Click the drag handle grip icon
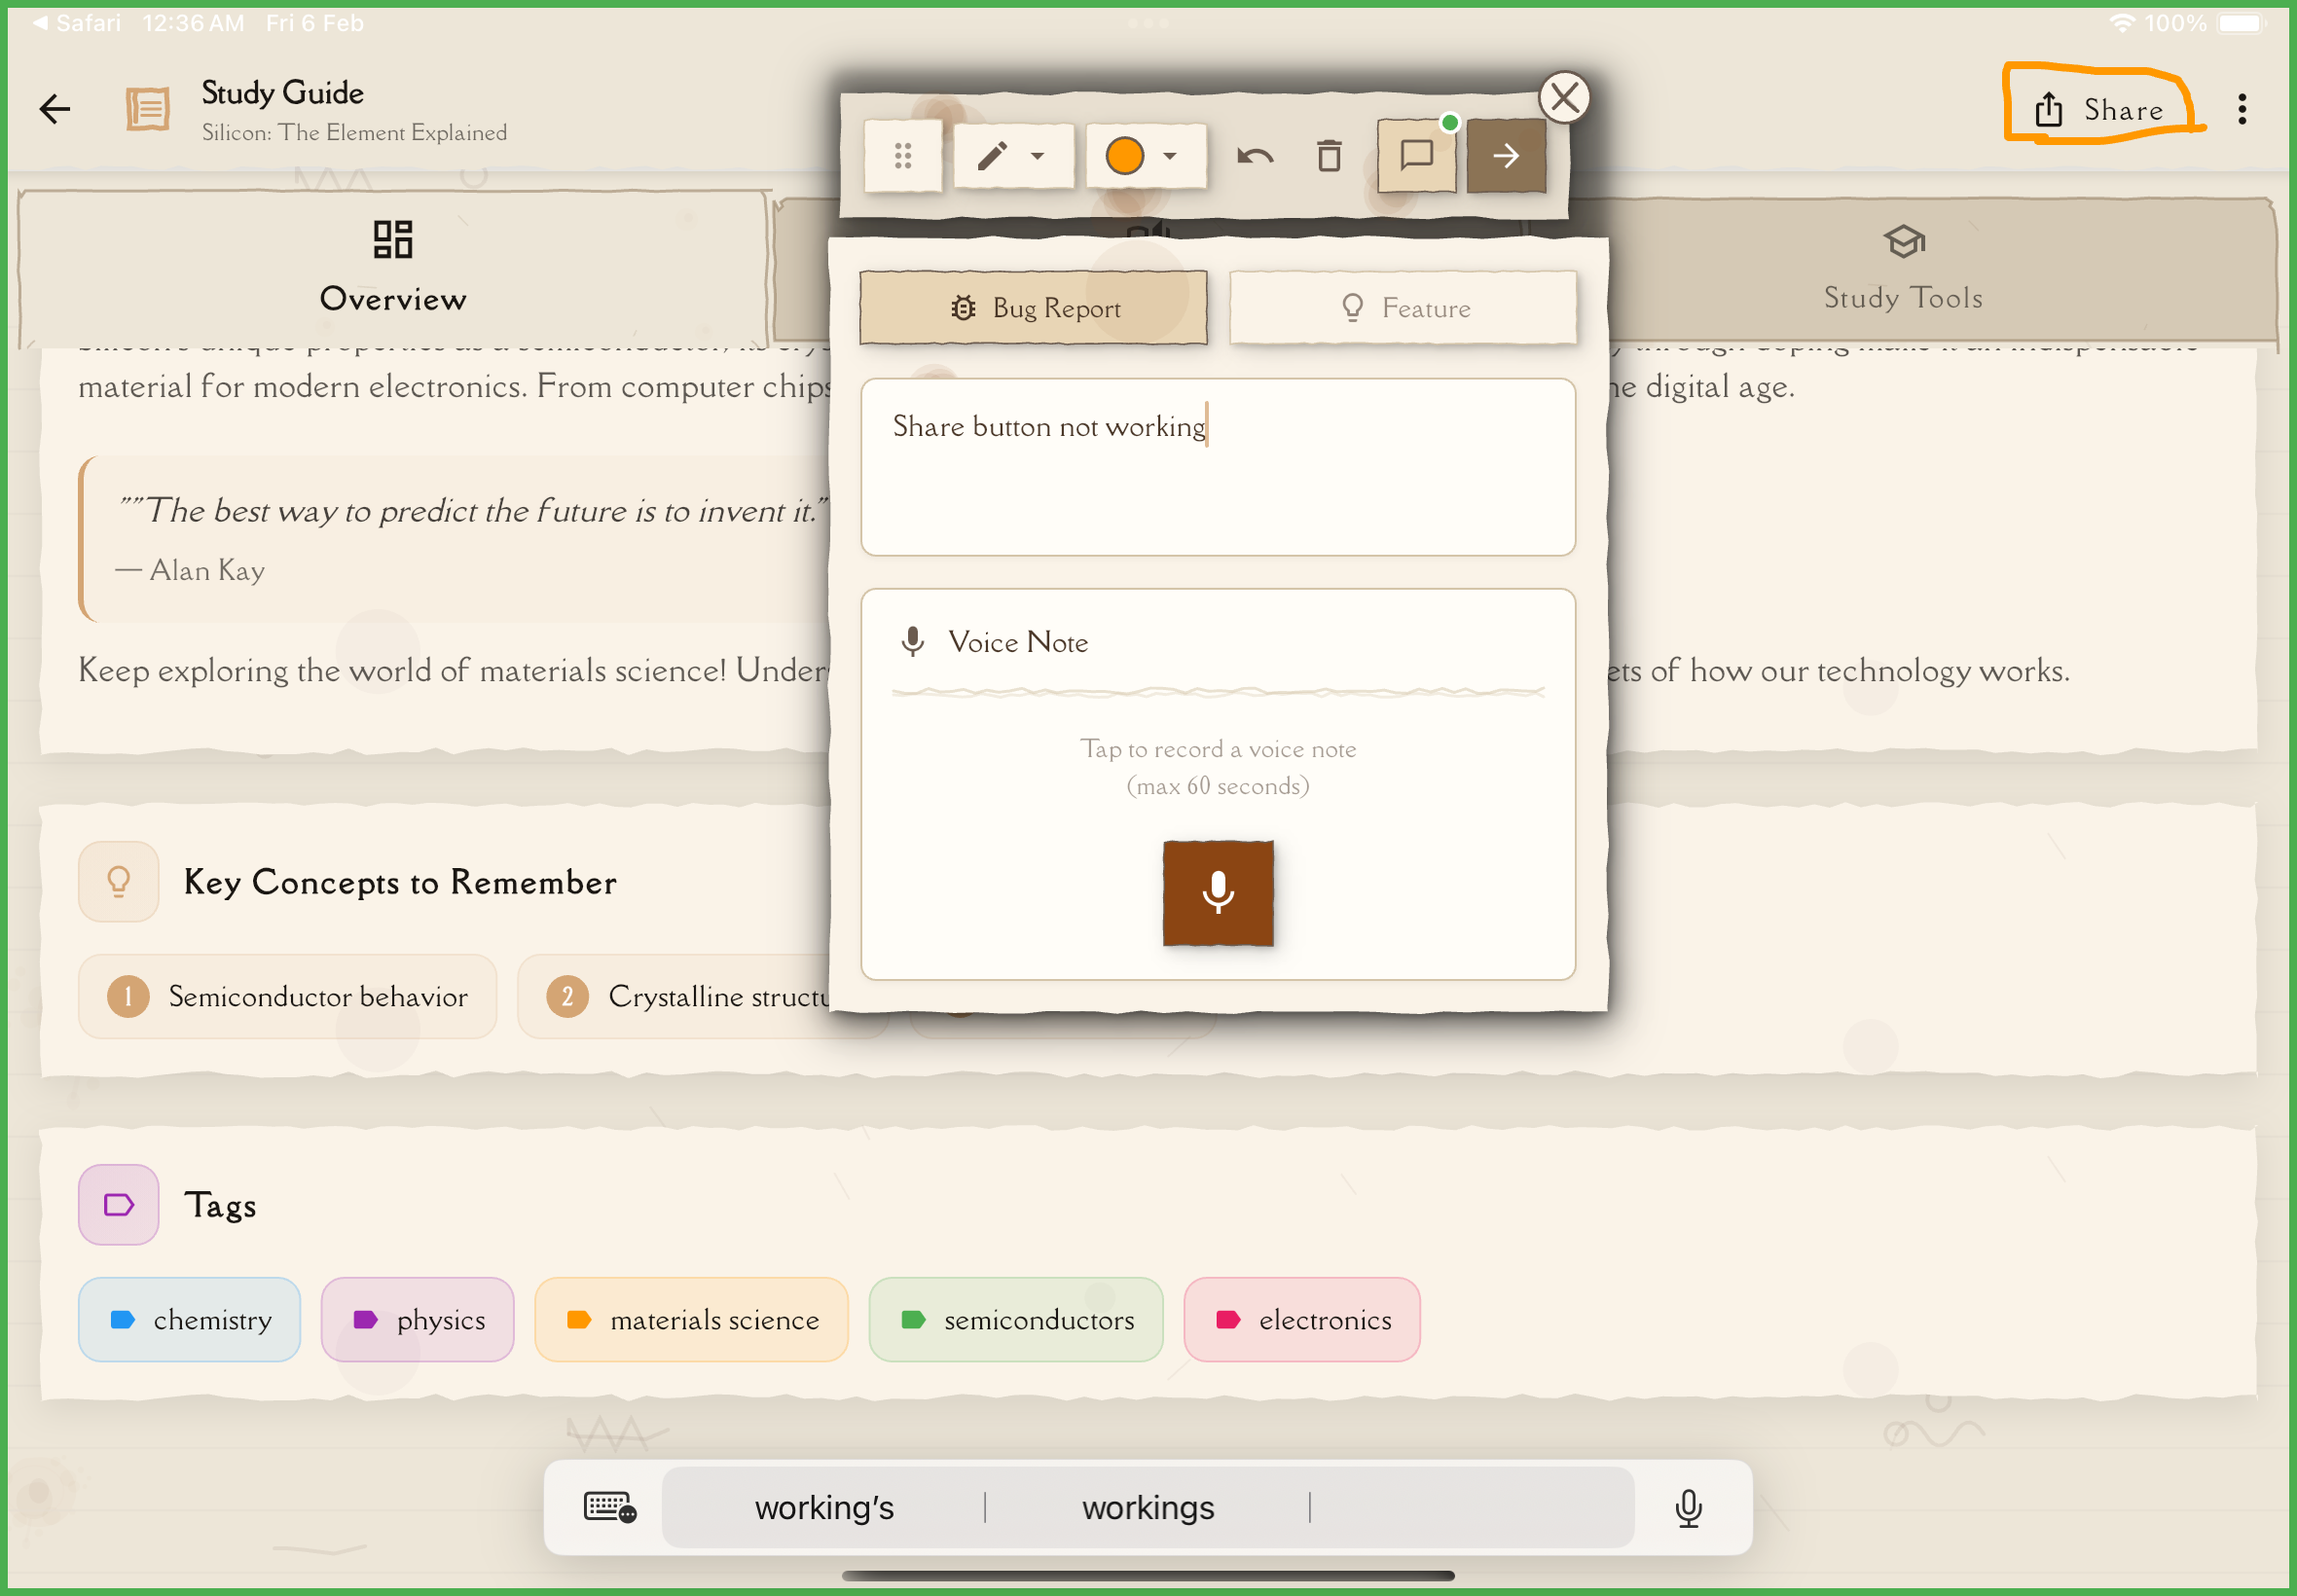The height and width of the screenshot is (1596, 2297). 903,156
